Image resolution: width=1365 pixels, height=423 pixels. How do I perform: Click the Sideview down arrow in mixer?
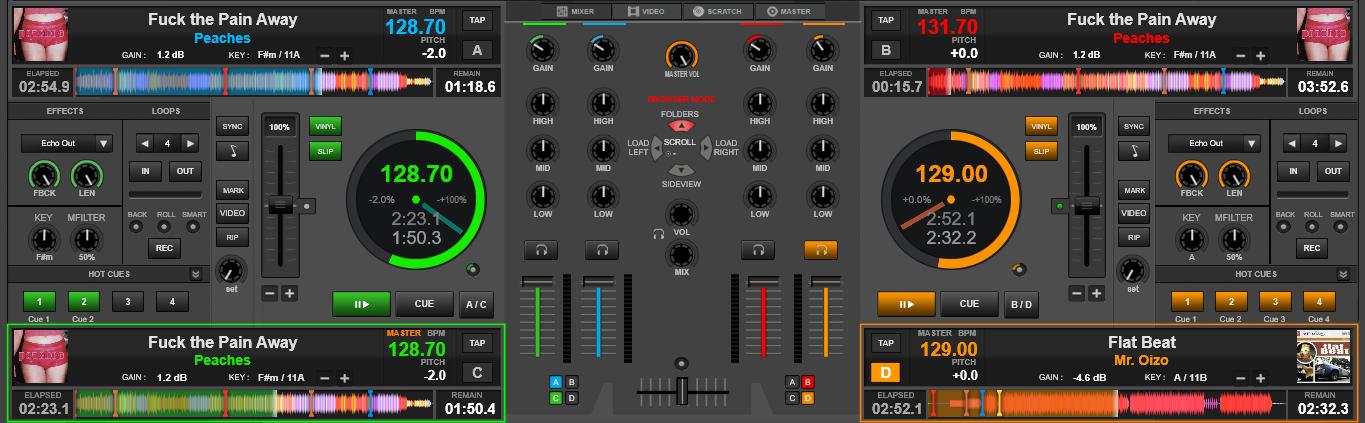click(x=680, y=170)
